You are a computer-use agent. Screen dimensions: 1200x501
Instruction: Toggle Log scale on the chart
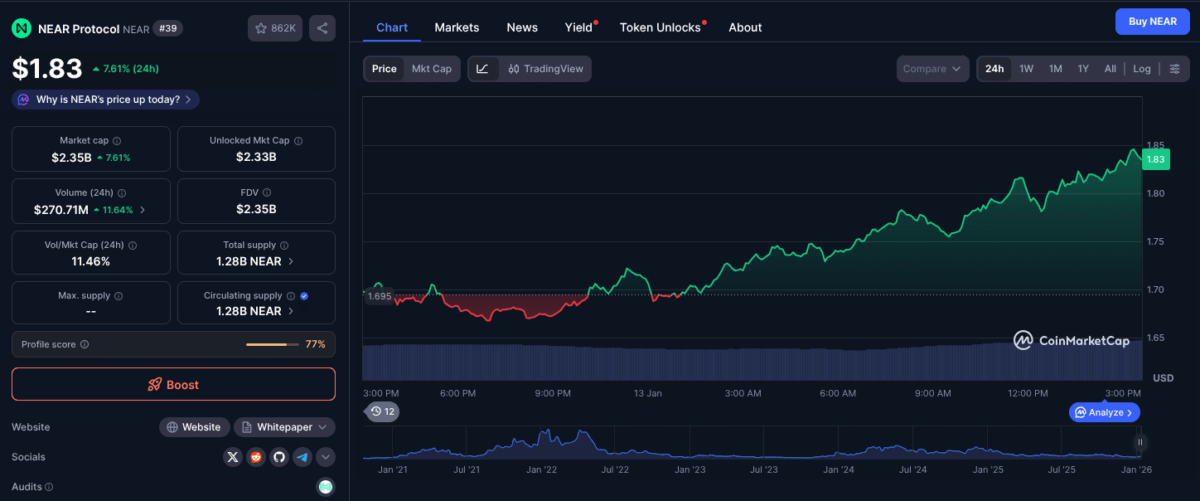coord(1142,69)
